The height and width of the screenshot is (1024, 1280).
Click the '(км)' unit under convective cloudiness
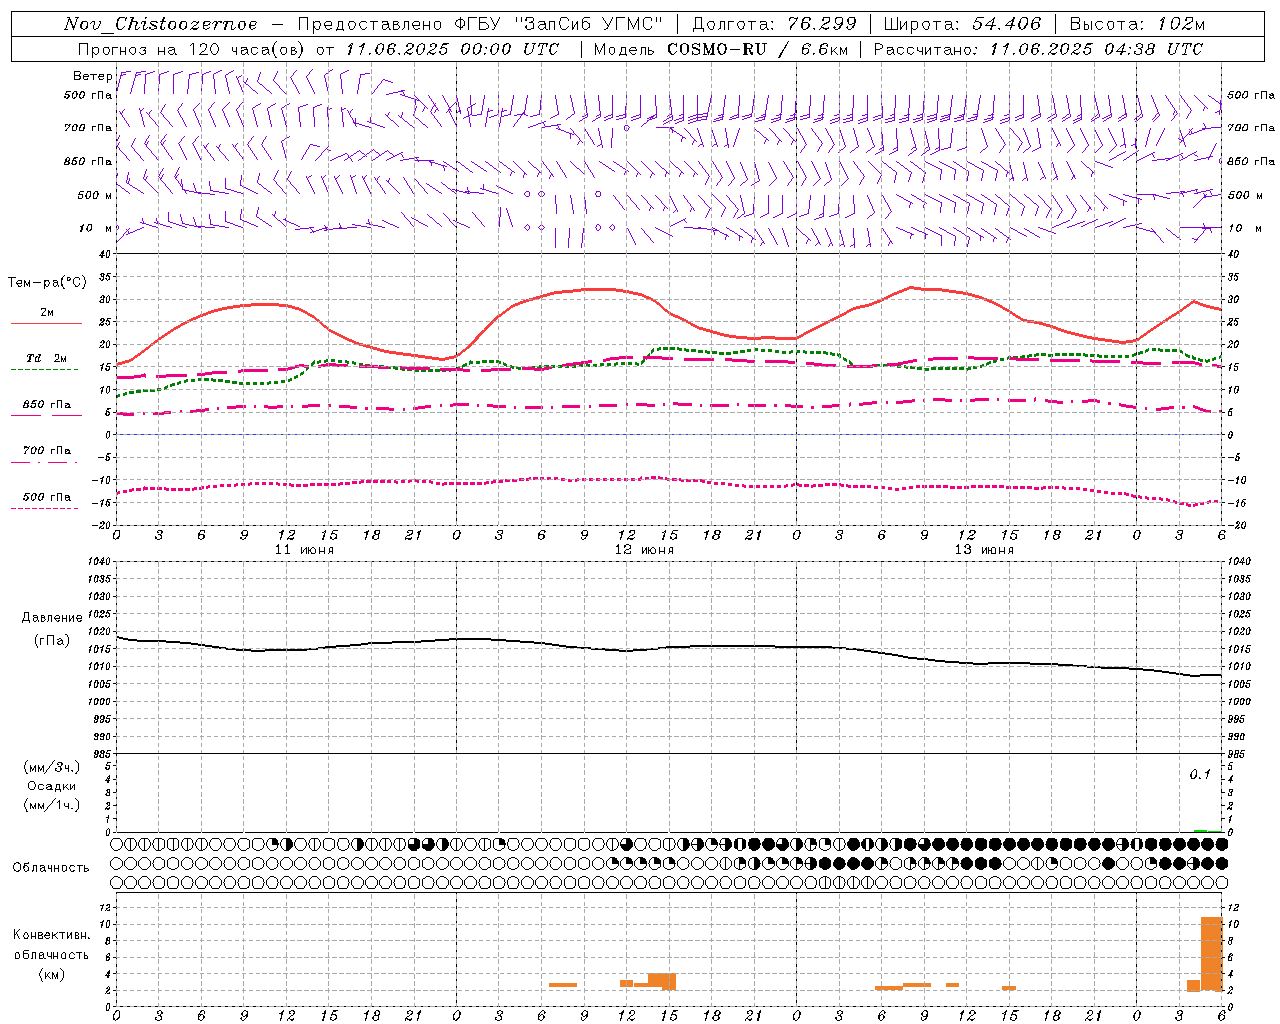click(52, 973)
